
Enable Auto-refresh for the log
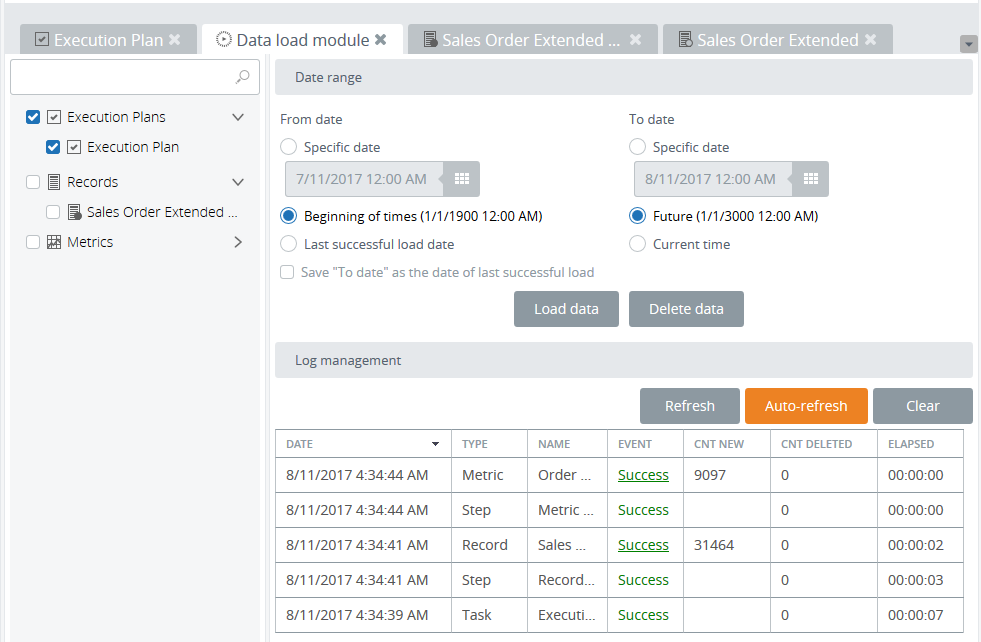(805, 406)
